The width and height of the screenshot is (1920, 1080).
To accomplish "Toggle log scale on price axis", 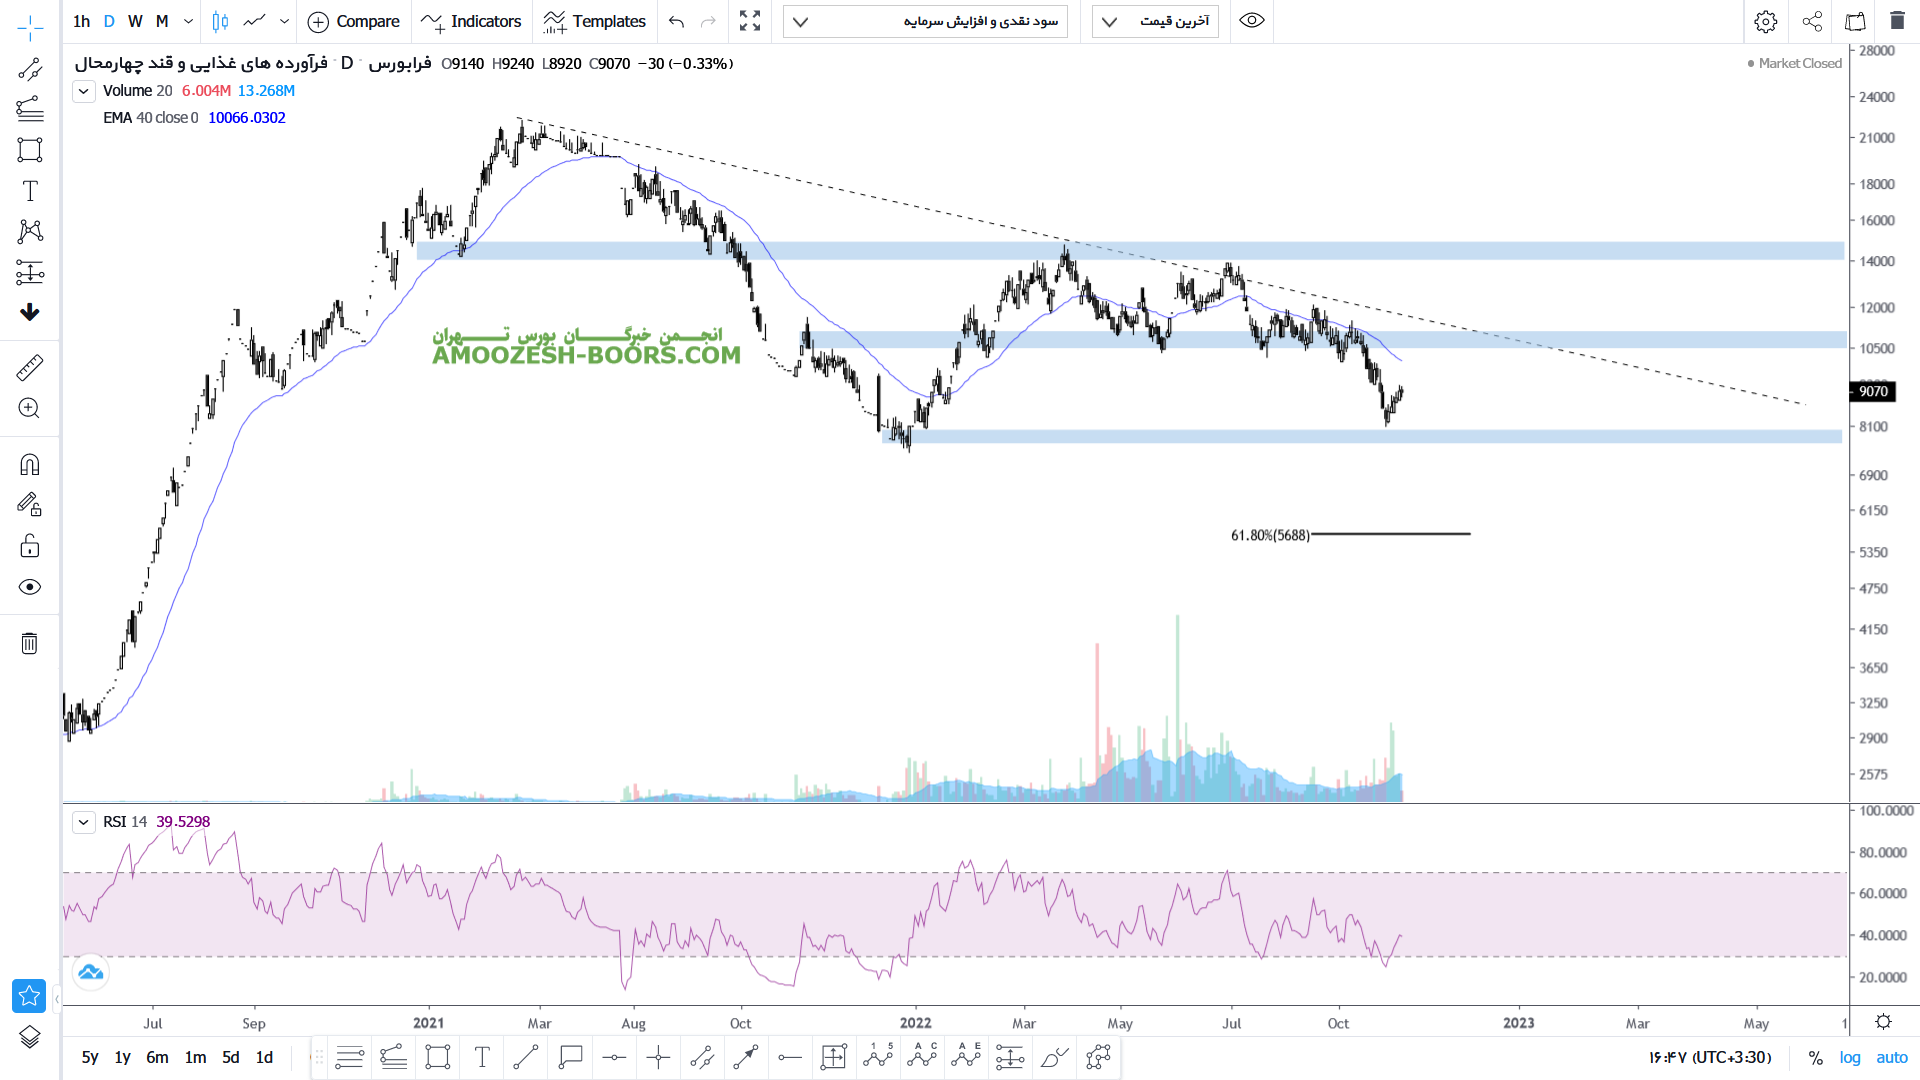I will coord(1850,1057).
